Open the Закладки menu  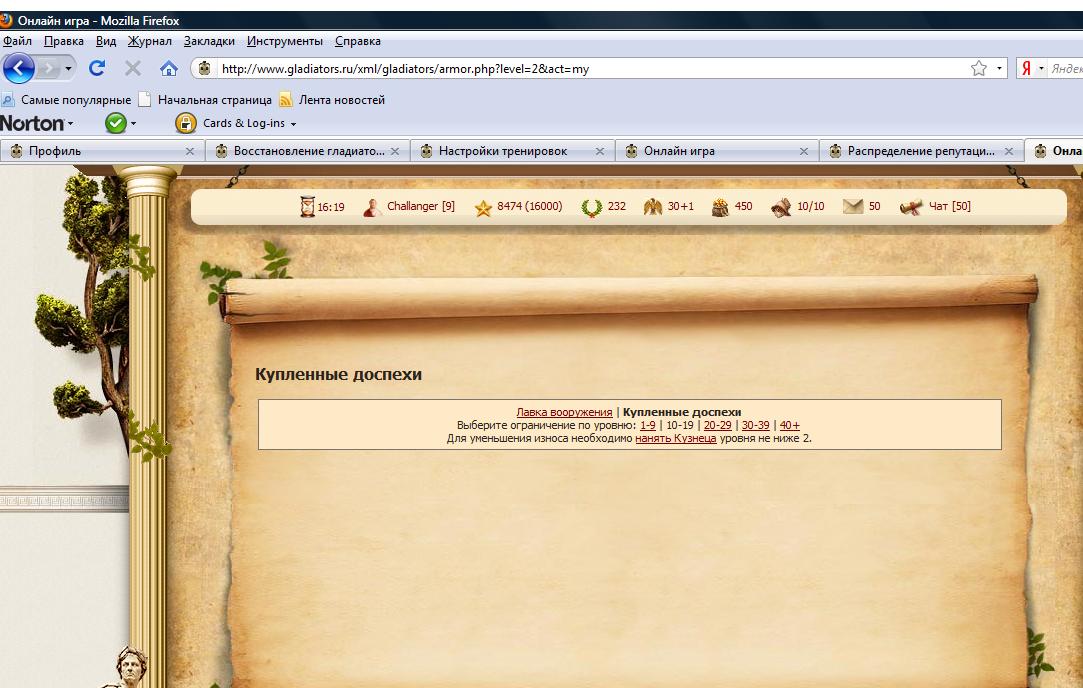coord(209,41)
